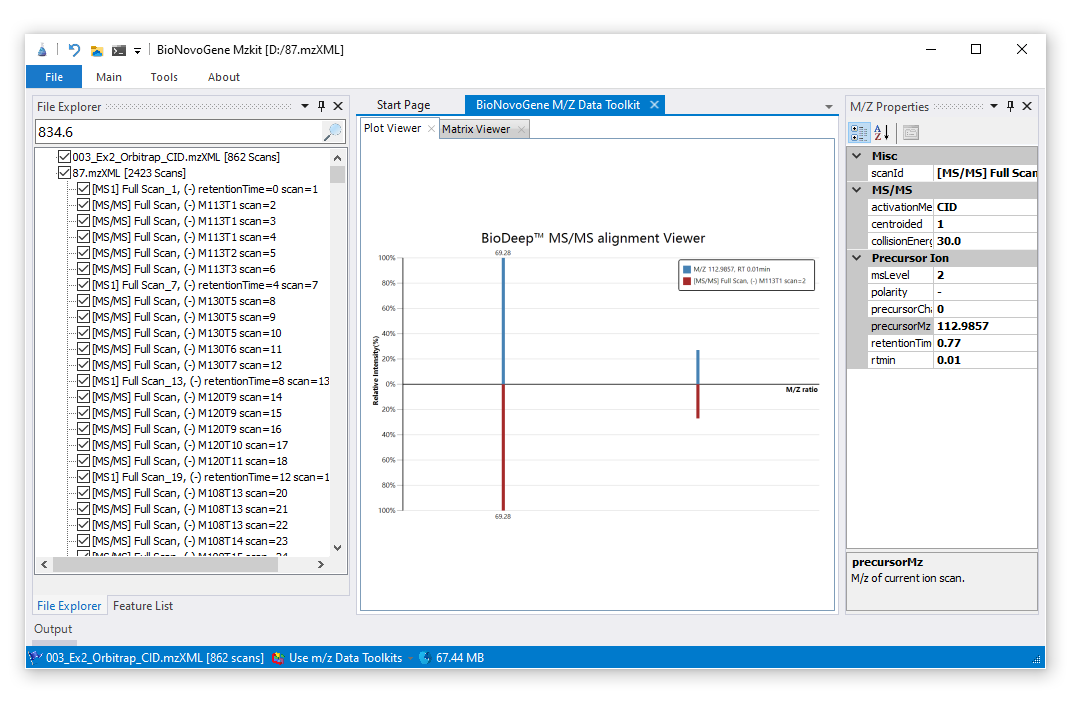
Task: Uncheck 003_Ex2_Orbitrap_CID.mzXML file checkbox
Action: (65, 157)
